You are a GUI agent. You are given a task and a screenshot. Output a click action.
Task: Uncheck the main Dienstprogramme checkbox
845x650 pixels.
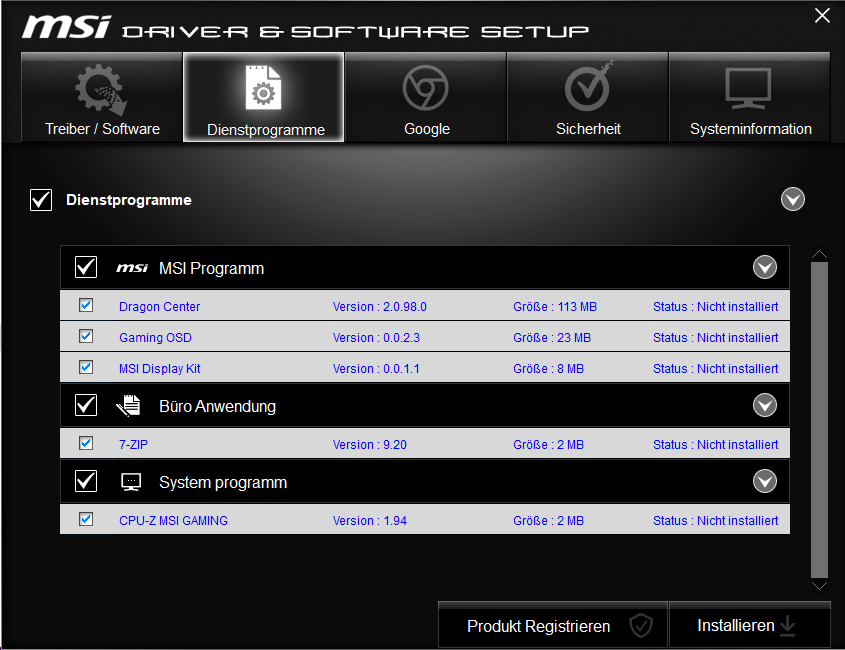[x=41, y=200]
